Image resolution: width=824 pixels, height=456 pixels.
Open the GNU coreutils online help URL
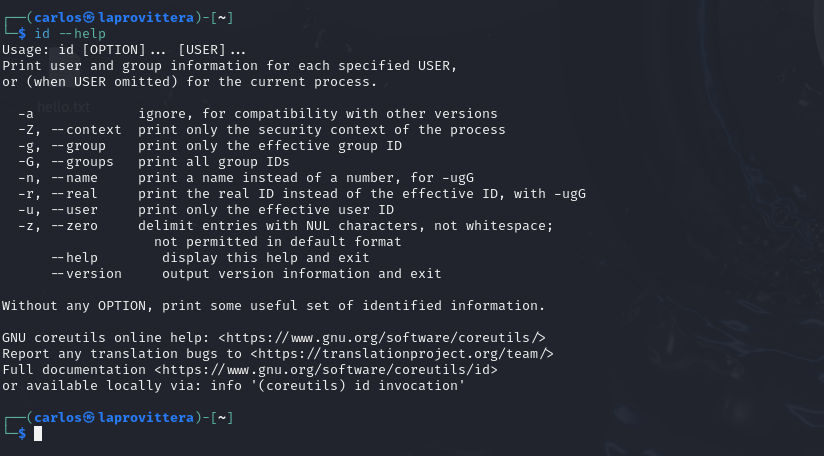coord(382,338)
